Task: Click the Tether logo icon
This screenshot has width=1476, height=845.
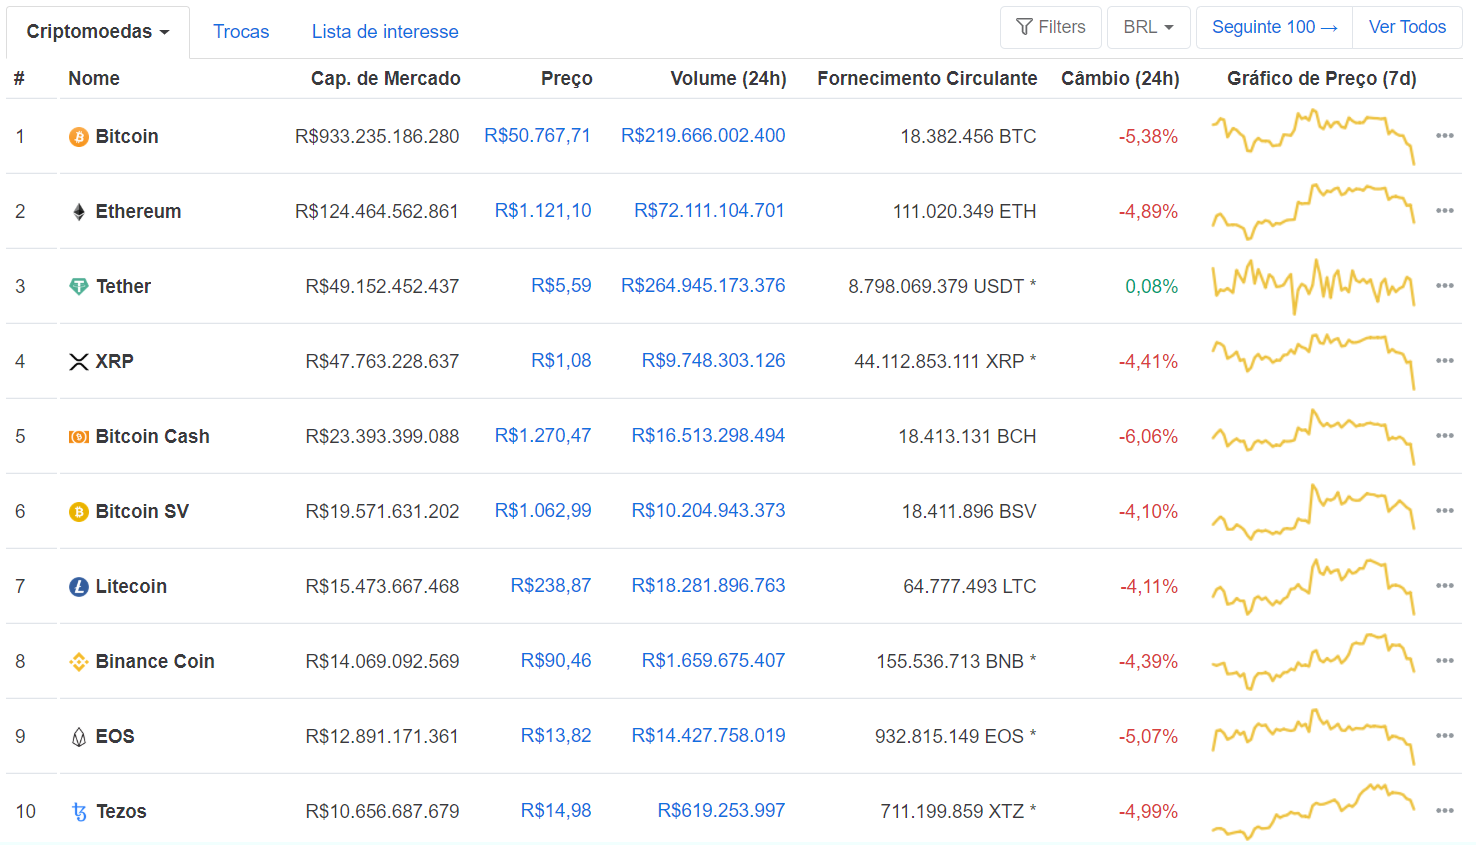Action: [x=79, y=287]
